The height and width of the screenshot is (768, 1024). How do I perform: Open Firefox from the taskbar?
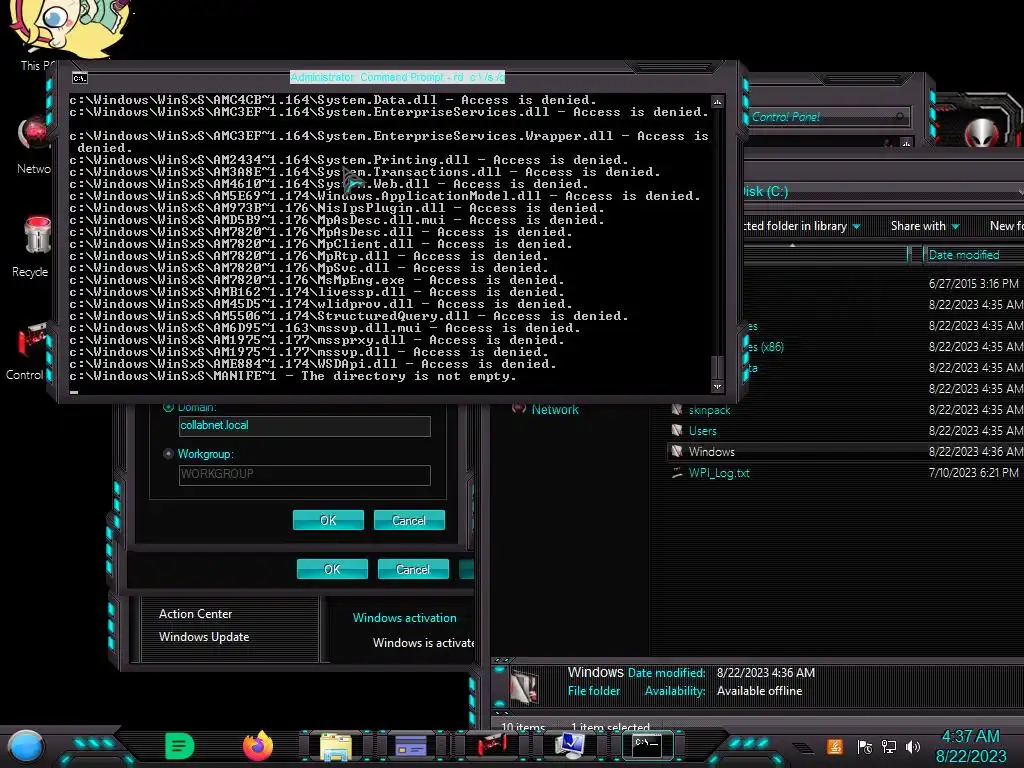[258, 746]
